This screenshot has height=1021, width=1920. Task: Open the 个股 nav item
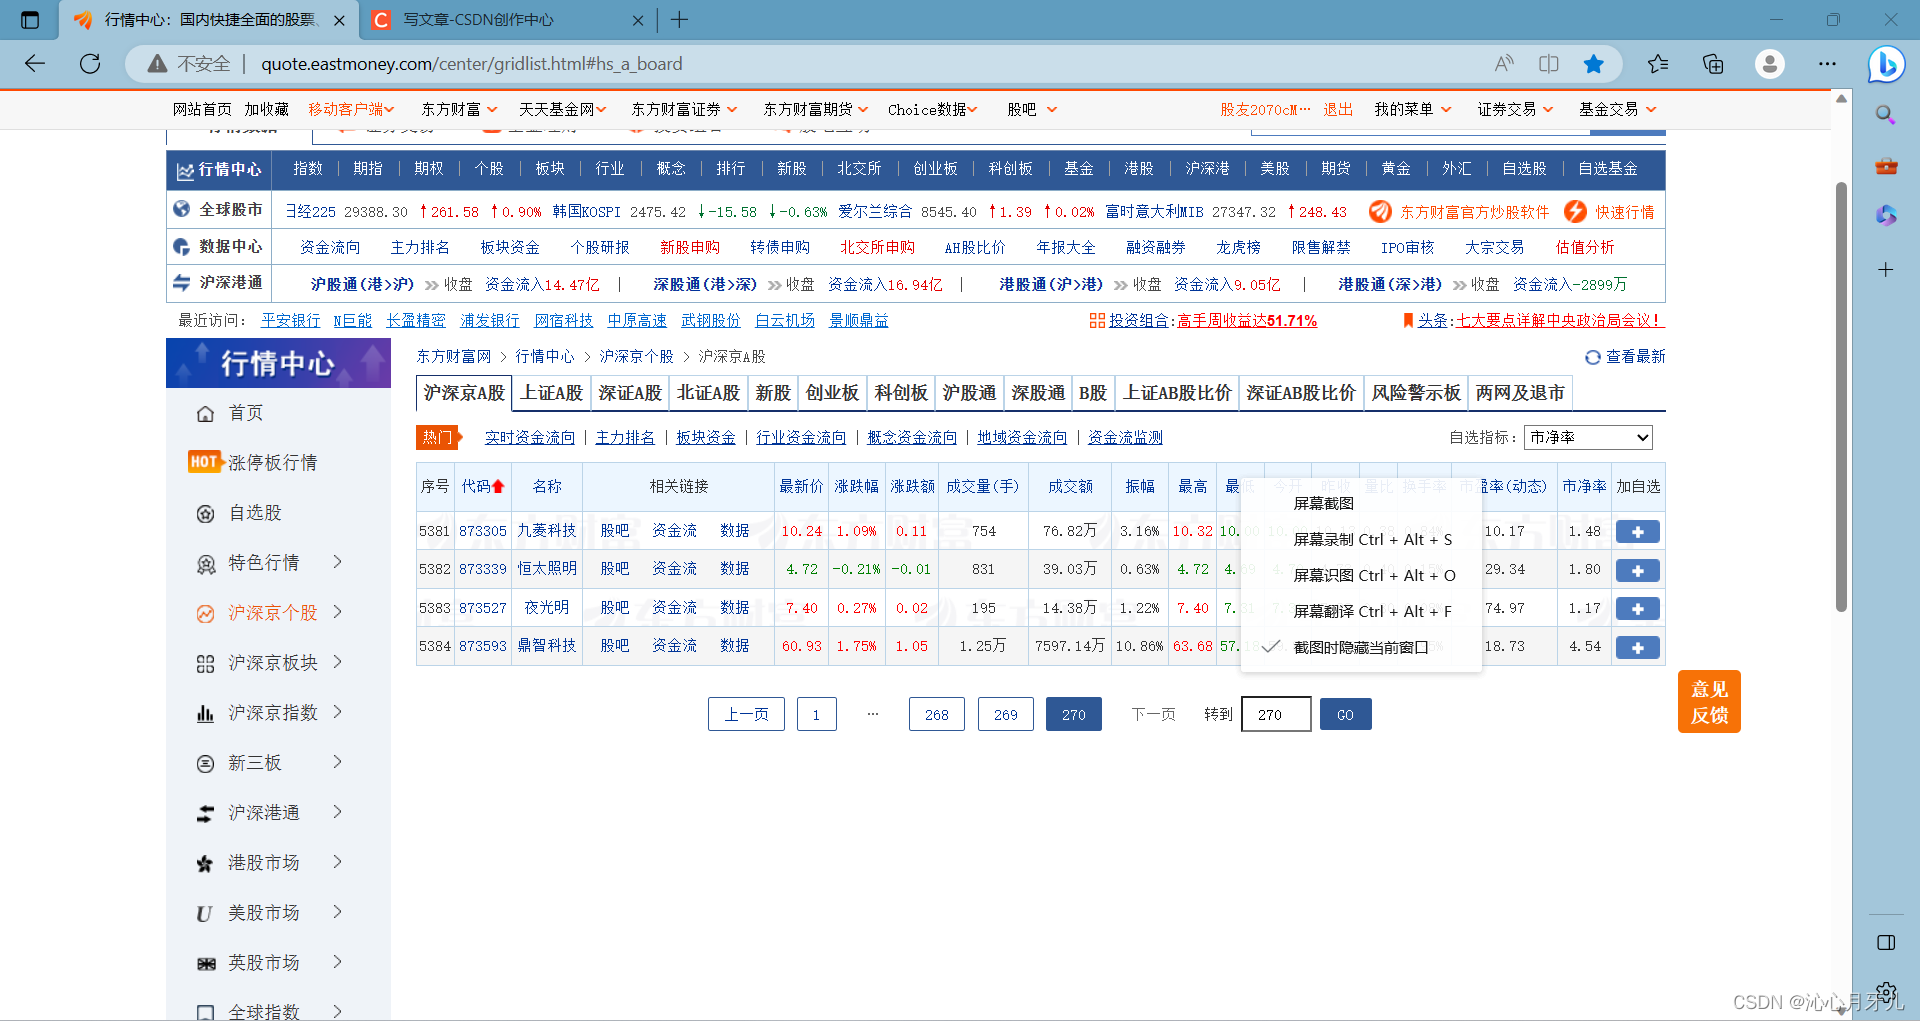pyautogui.click(x=489, y=169)
